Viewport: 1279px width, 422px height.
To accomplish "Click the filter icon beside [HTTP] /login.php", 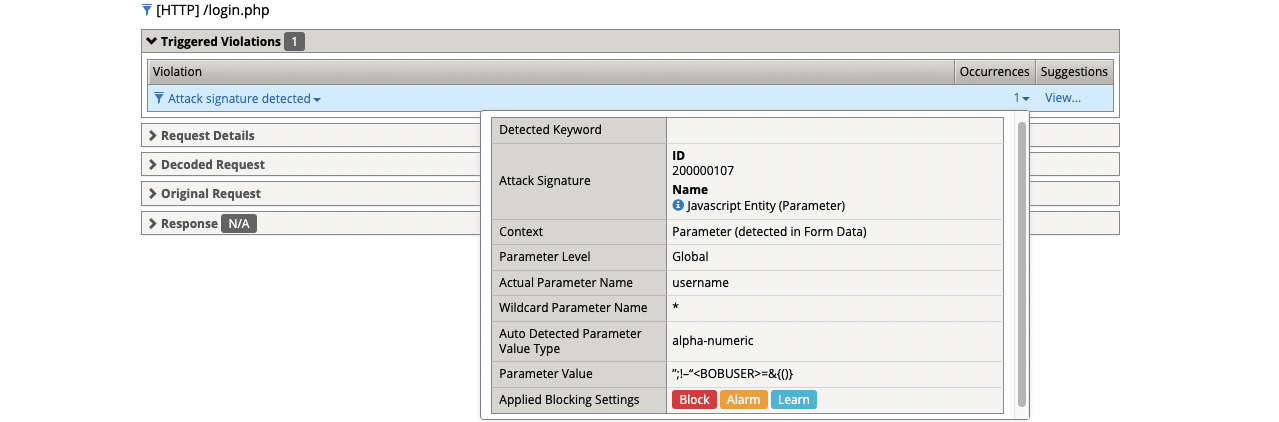I will tap(147, 10).
